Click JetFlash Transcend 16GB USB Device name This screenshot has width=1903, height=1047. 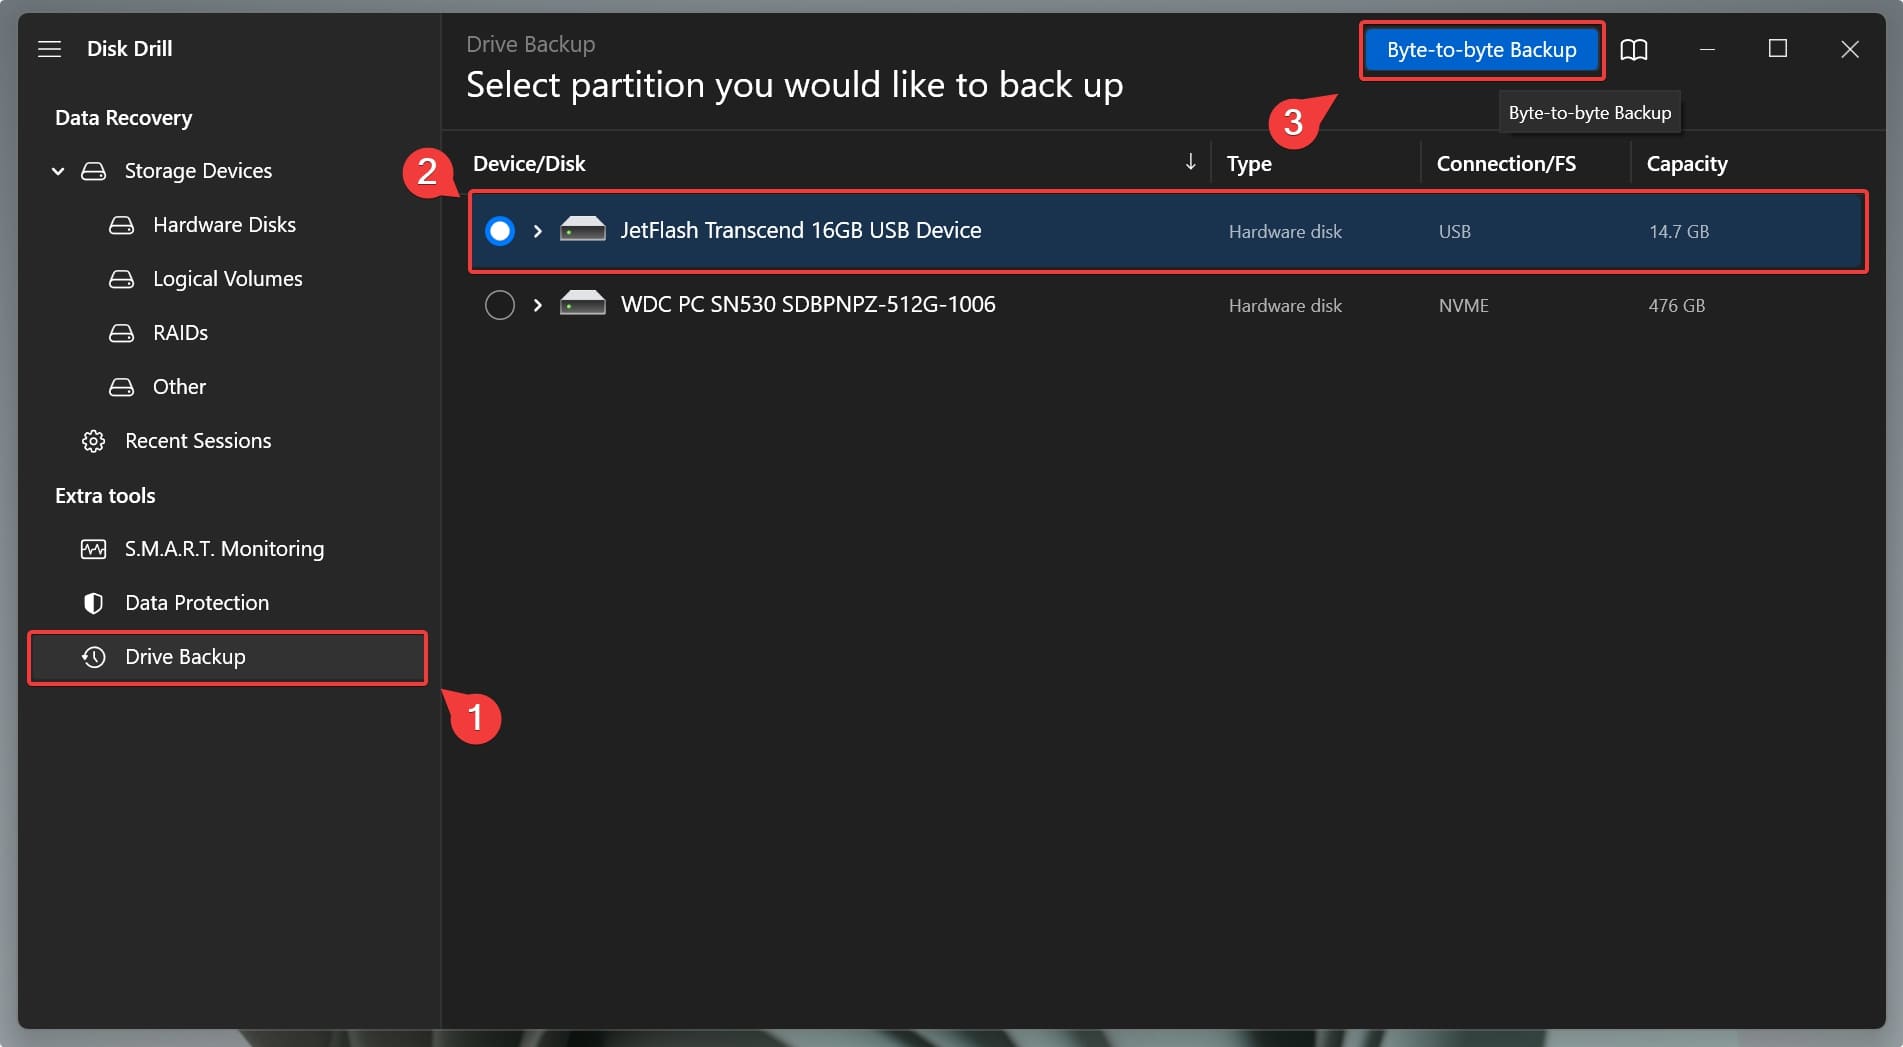tap(801, 231)
